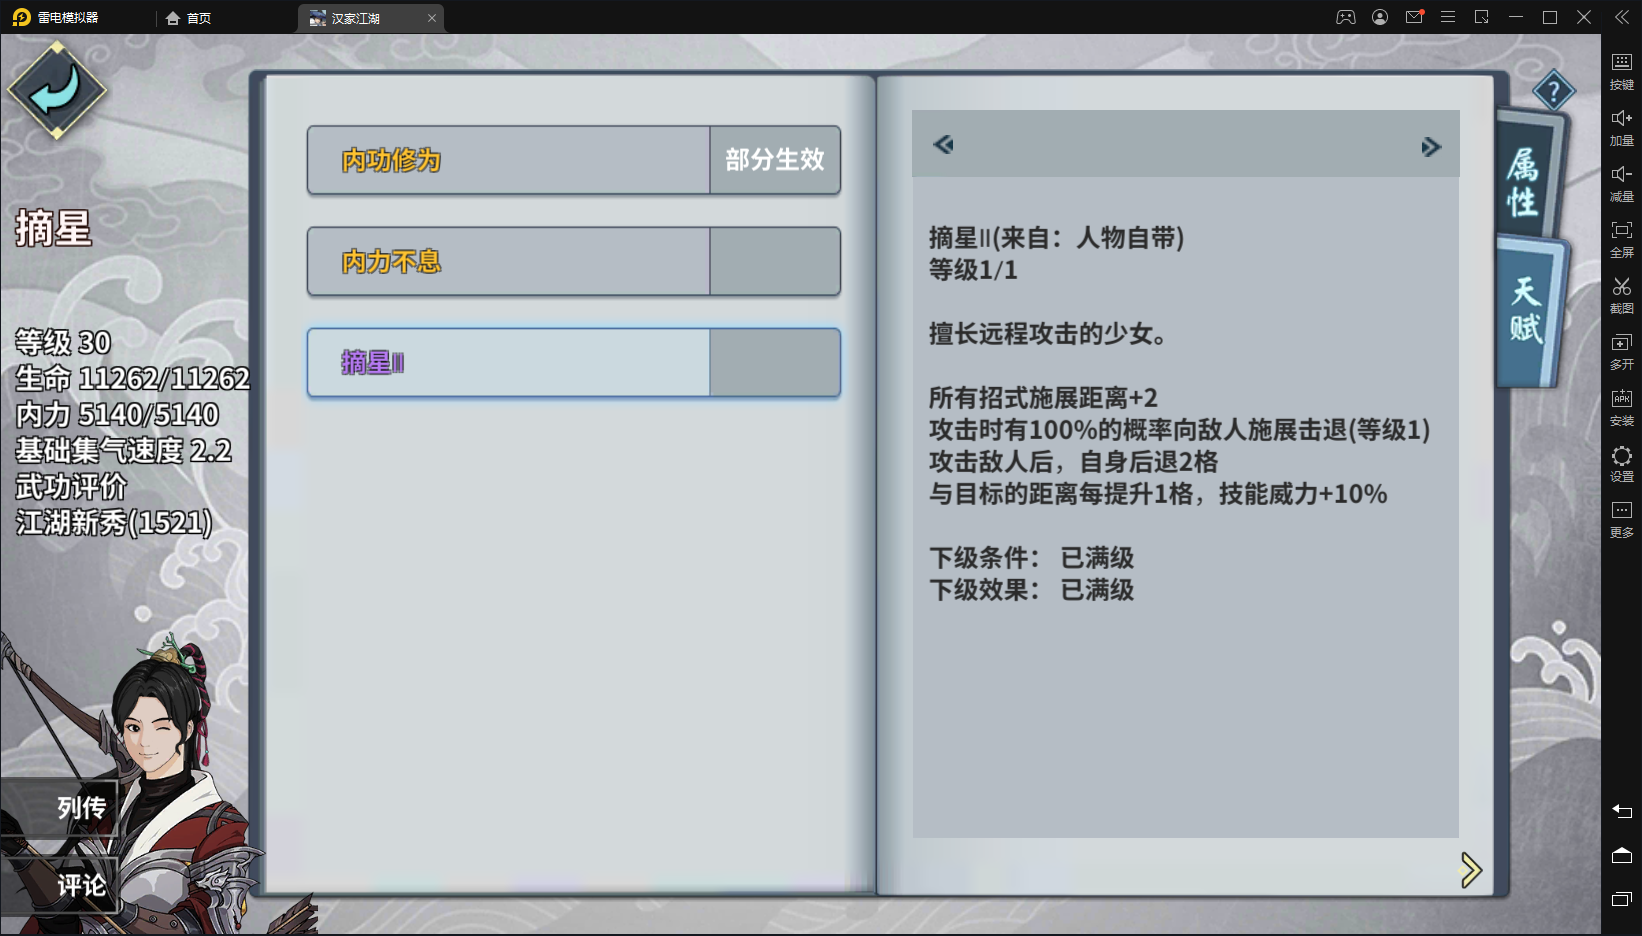Enter fullscreen using 全屏 icon
This screenshot has height=936, width=1642.
(x=1621, y=240)
